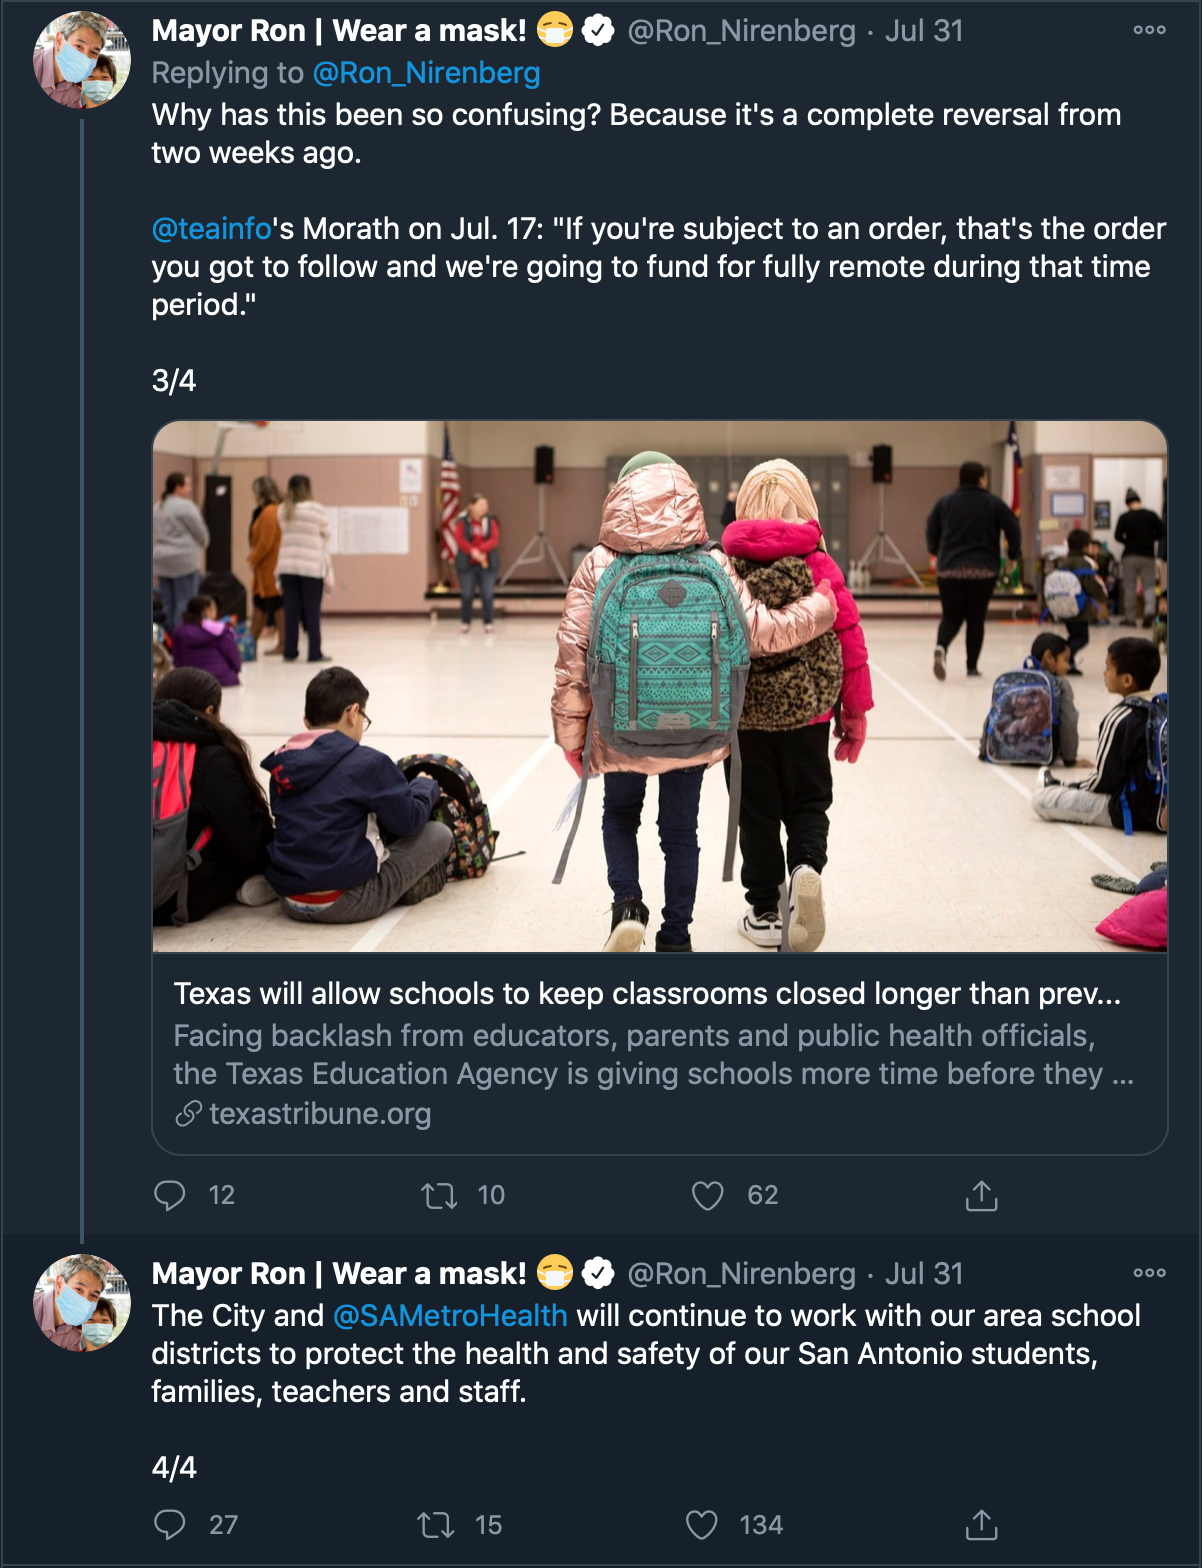Reply to the 3/4 tweet
The image size is (1202, 1568).
tap(170, 1195)
